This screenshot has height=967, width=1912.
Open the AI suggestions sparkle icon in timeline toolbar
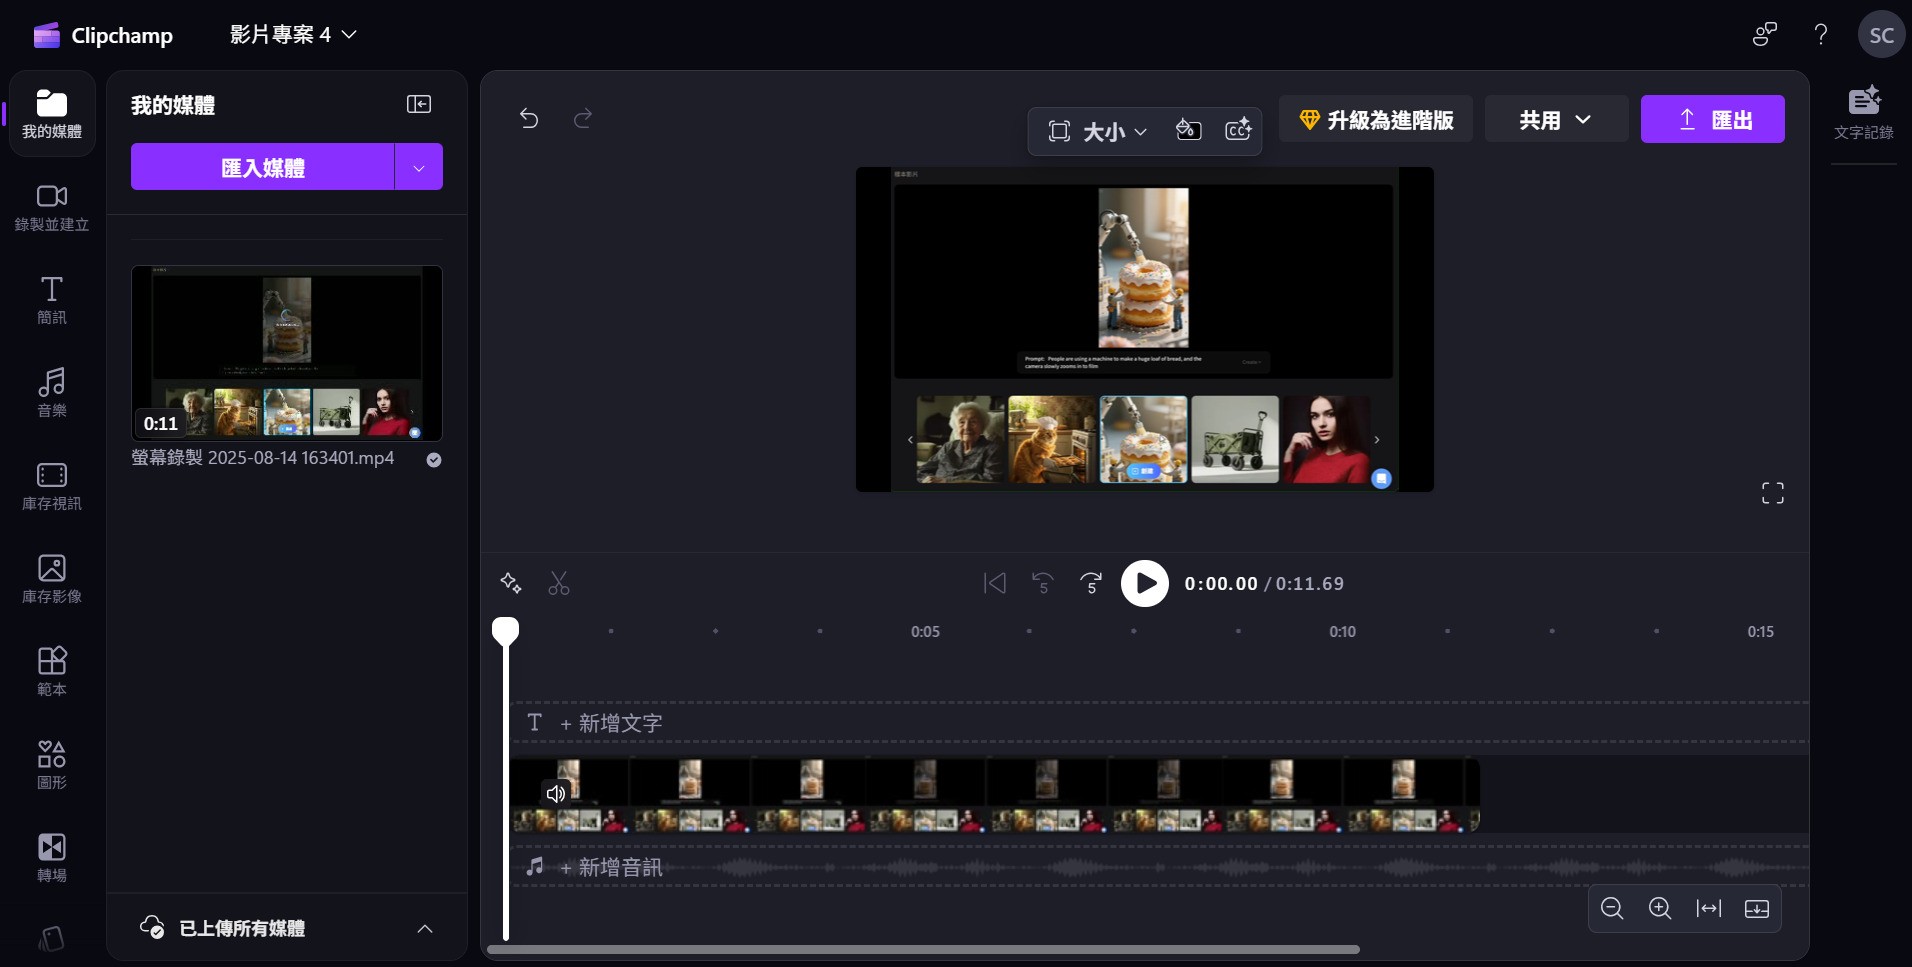(x=510, y=583)
